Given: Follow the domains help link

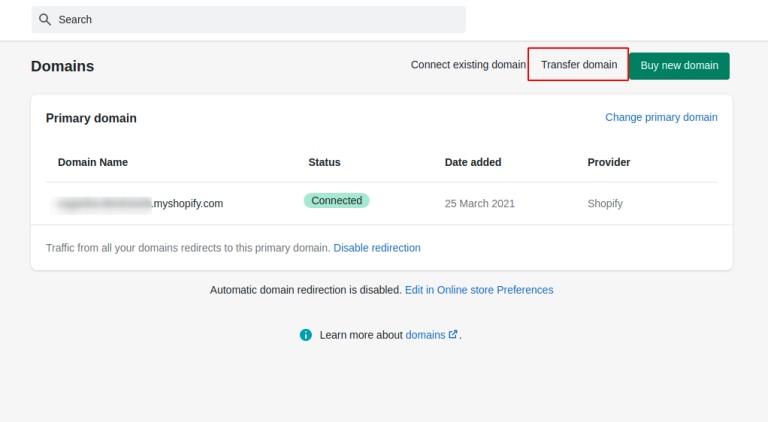Looking at the screenshot, I should pyautogui.click(x=425, y=335).
